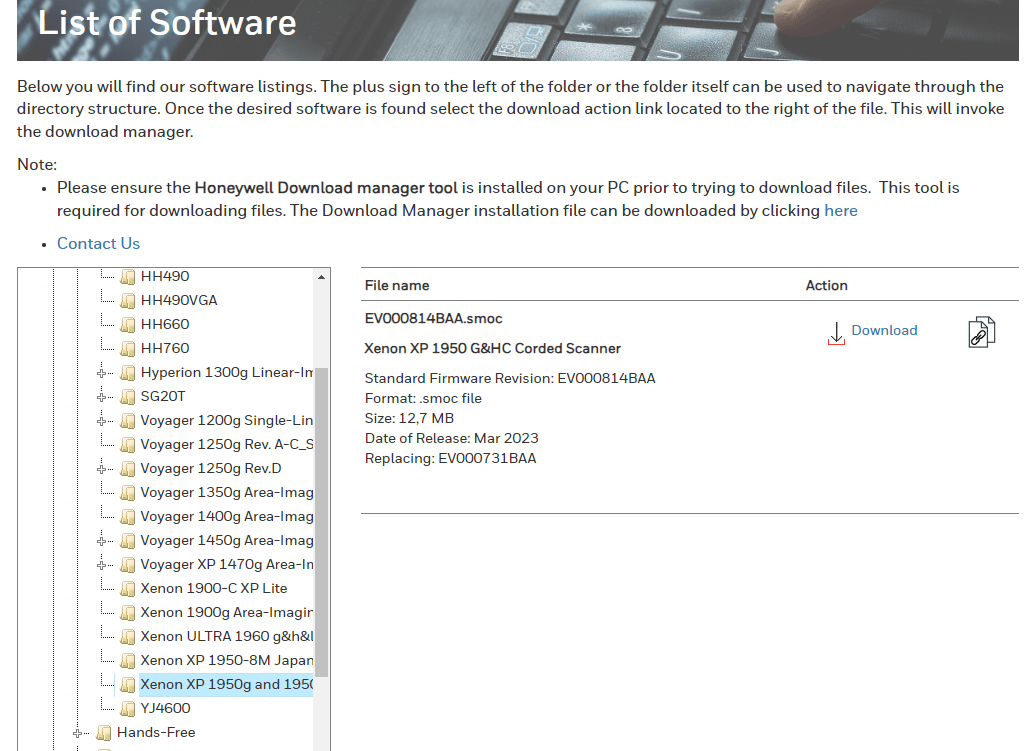This screenshot has height=751, width=1035.
Task: Click the SG20T folder icon
Action: (128, 397)
